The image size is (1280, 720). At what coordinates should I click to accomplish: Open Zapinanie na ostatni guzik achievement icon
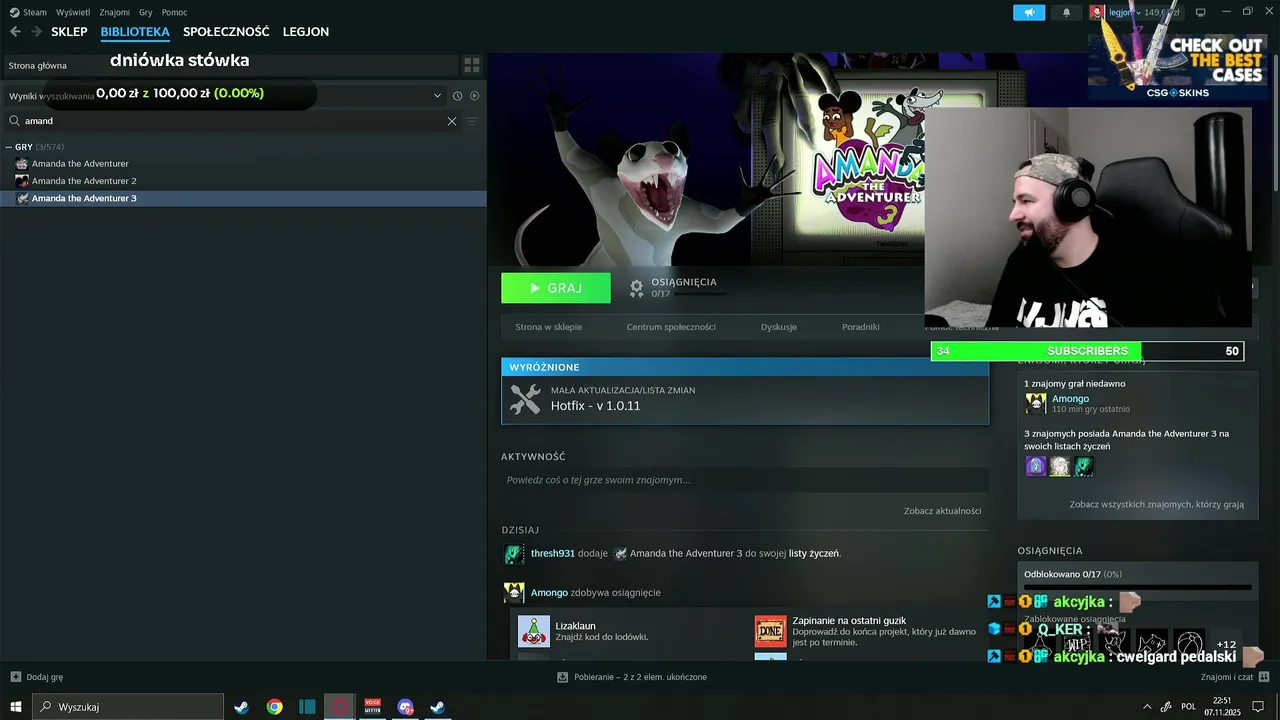(771, 631)
